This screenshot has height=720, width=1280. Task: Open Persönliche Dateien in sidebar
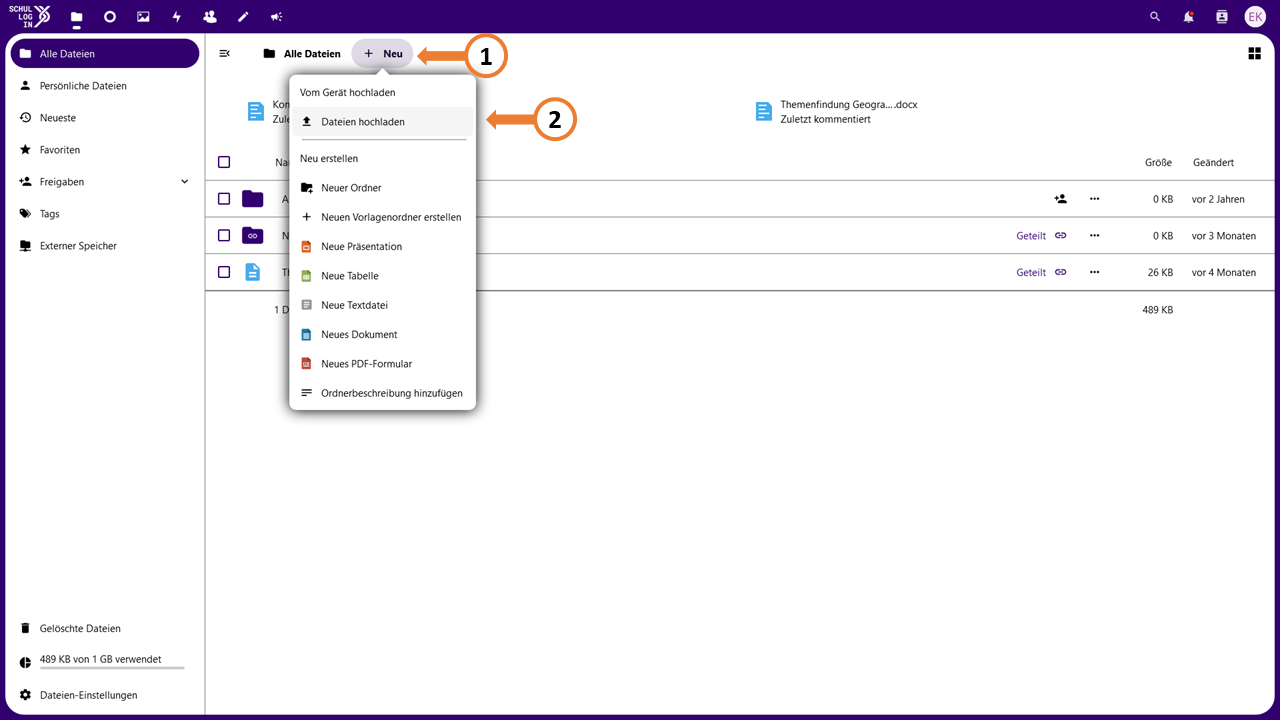105,86
